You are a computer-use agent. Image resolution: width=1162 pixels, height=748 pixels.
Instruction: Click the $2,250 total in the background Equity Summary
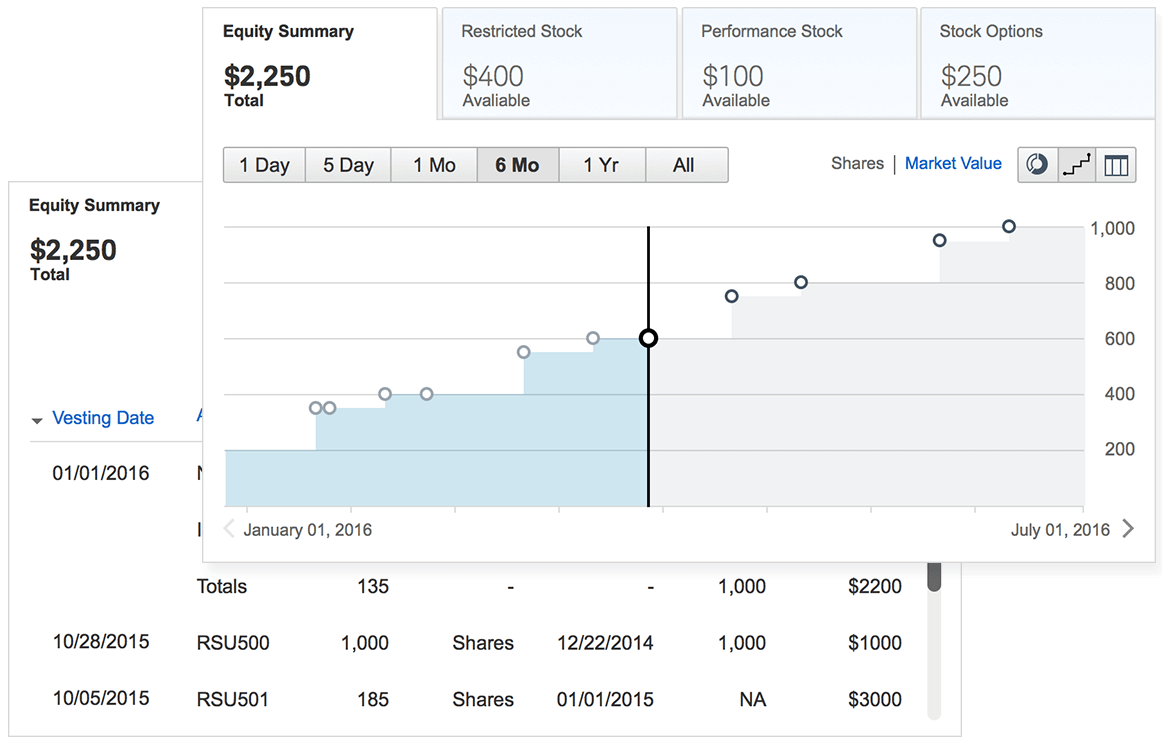click(x=73, y=250)
